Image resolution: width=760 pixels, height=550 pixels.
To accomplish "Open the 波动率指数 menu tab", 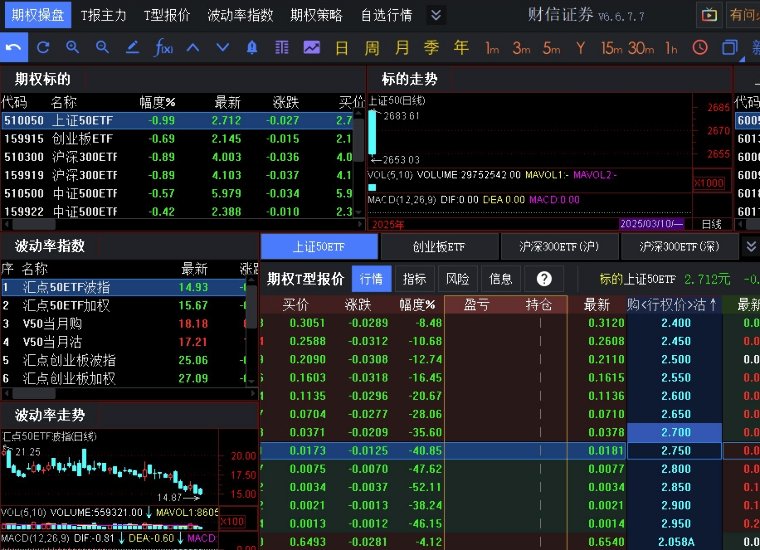I will (x=240, y=16).
